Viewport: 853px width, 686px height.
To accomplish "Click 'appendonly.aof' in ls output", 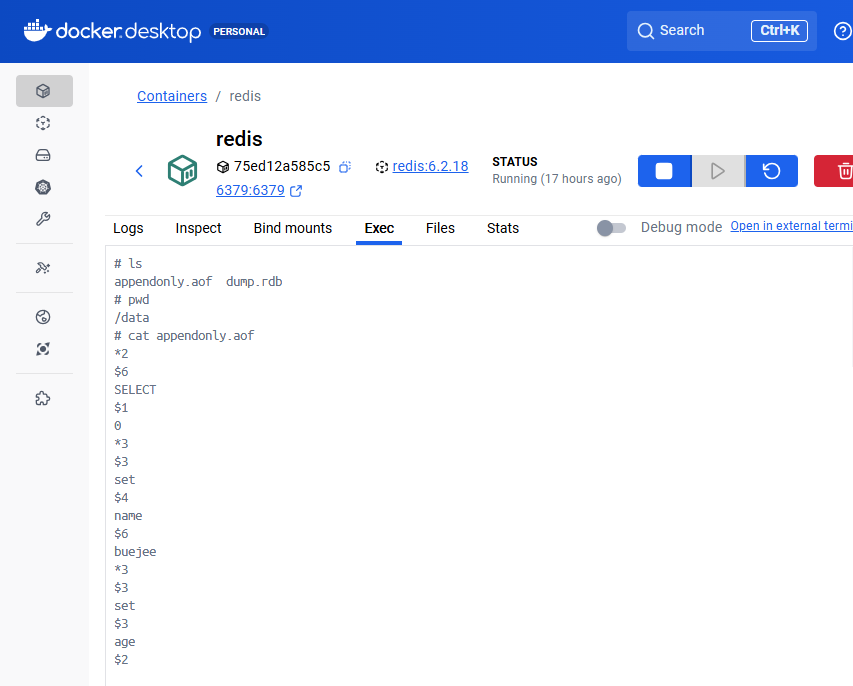I will tap(163, 282).
